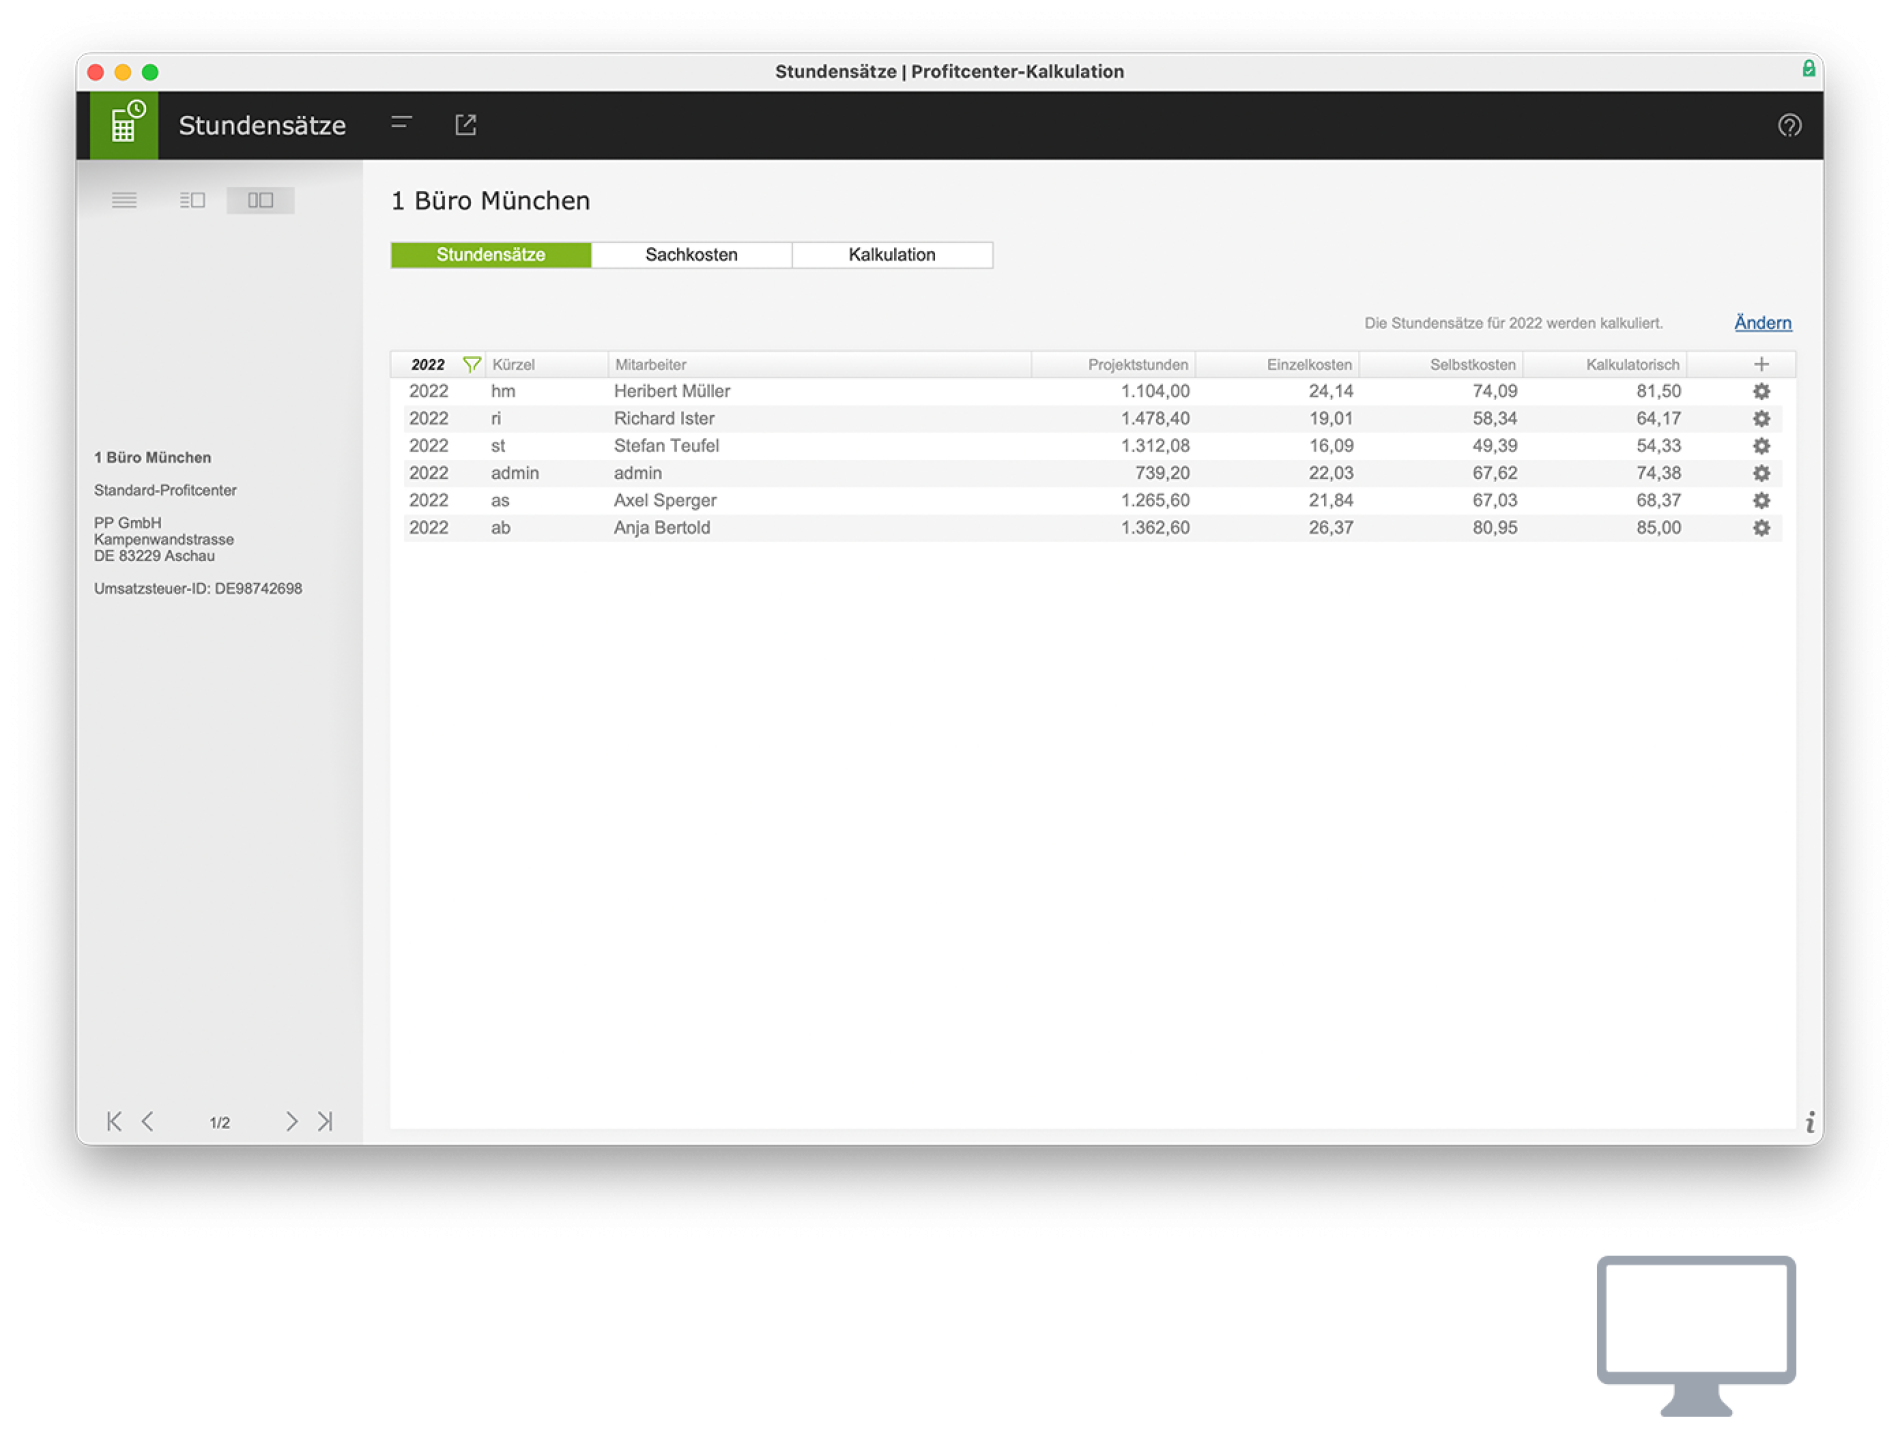Screen dimensions: 1900x1455
Task: Click the 1 Büro München page heading
Action: point(490,200)
